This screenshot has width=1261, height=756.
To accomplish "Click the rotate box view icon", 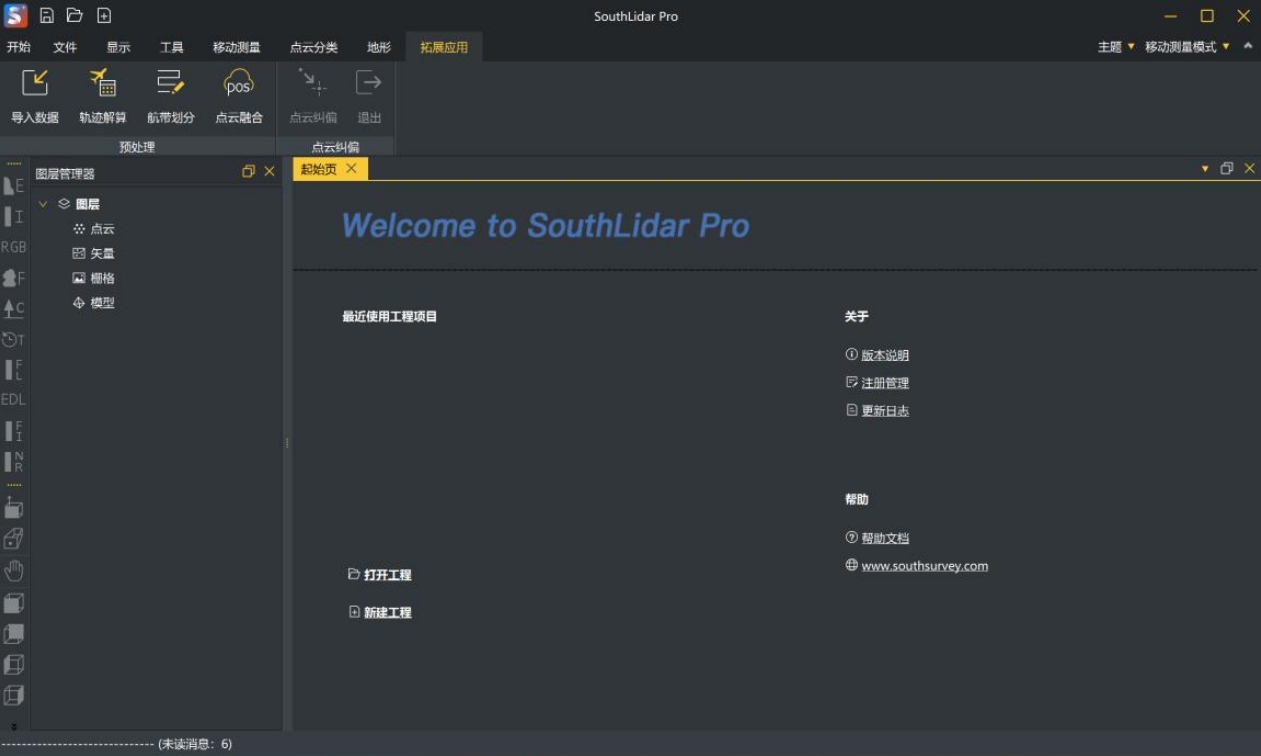I will (14, 507).
